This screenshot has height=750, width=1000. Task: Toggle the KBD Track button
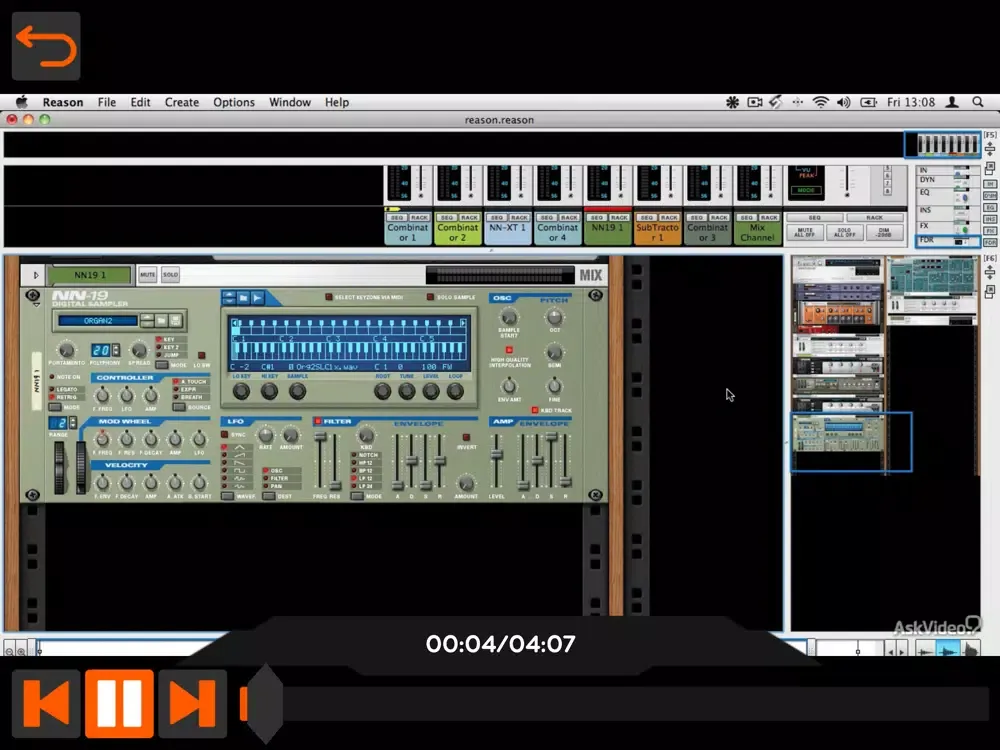534,410
